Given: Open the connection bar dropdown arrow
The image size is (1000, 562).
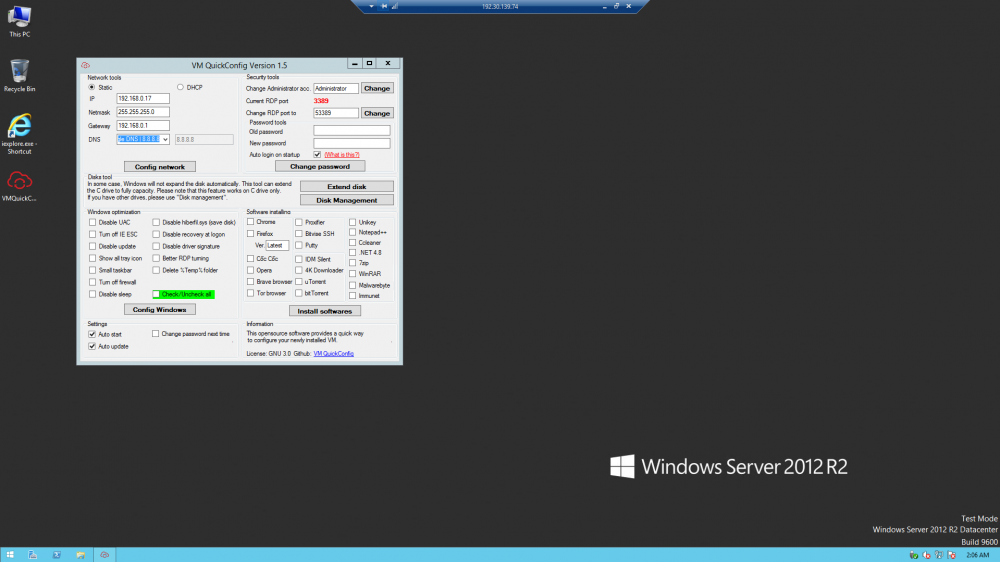Looking at the screenshot, I should point(371,6).
